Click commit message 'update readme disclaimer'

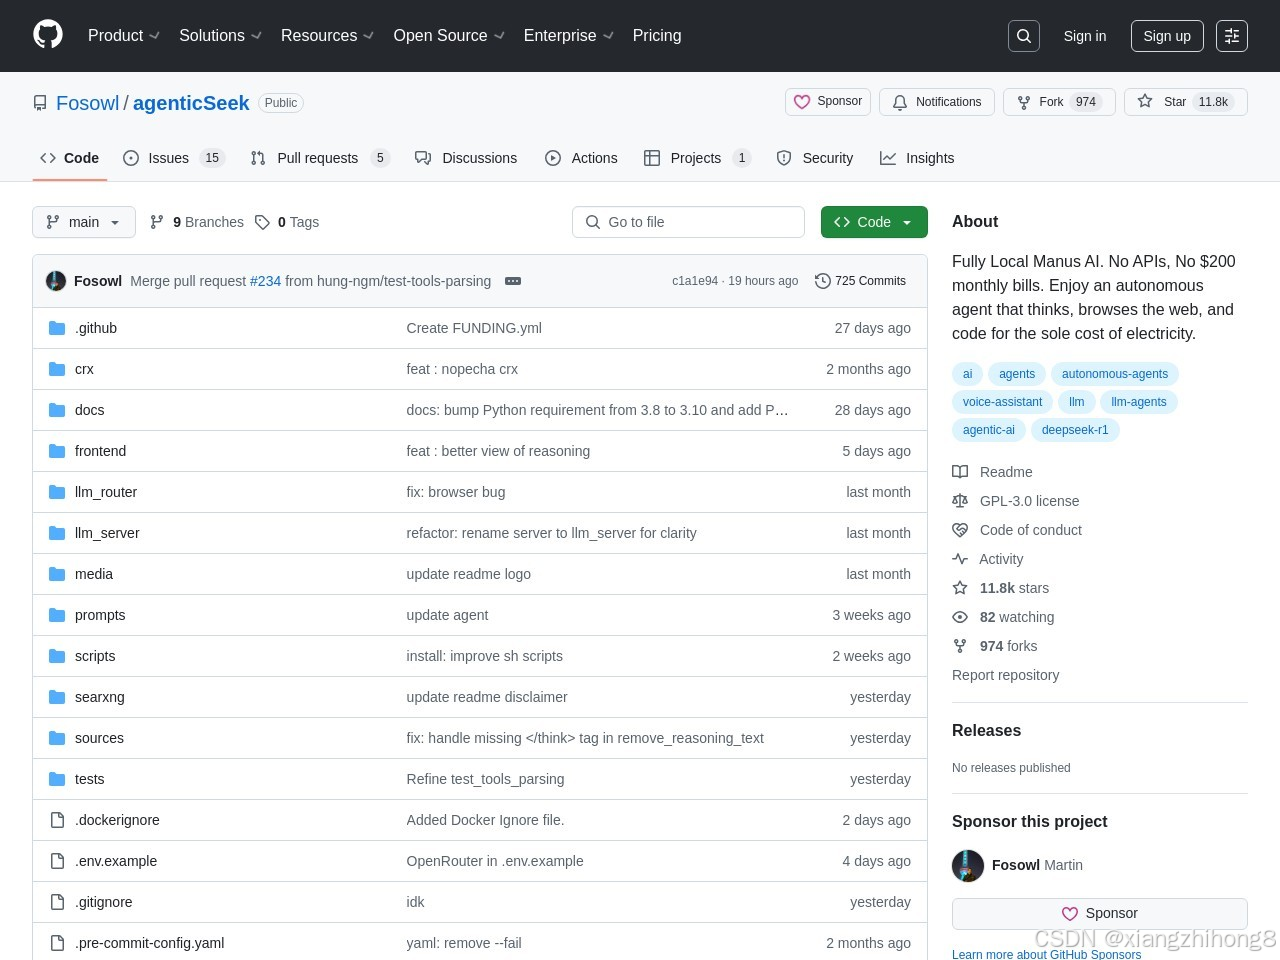pyautogui.click(x=487, y=697)
